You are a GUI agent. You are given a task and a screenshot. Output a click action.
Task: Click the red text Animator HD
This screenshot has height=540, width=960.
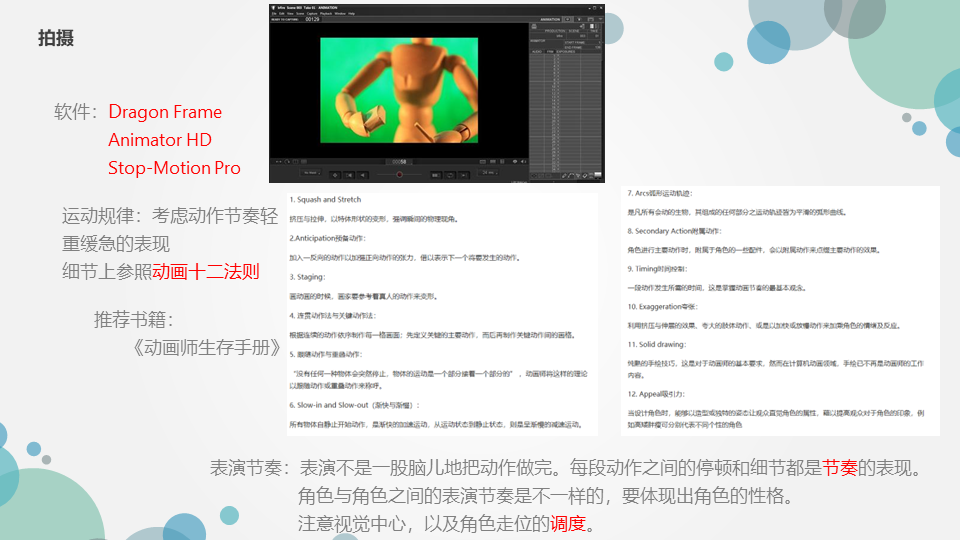tap(160, 140)
